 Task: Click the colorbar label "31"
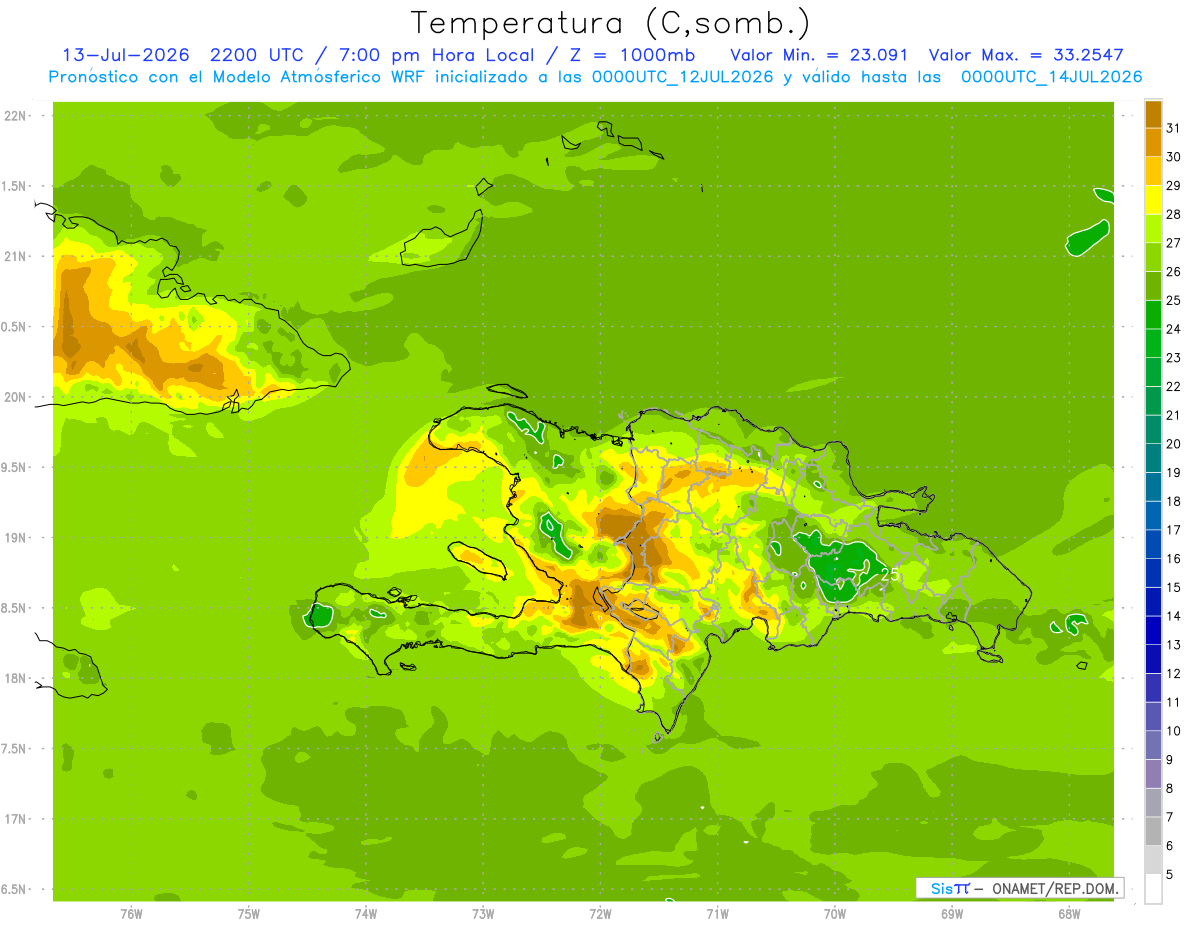pos(1173,128)
